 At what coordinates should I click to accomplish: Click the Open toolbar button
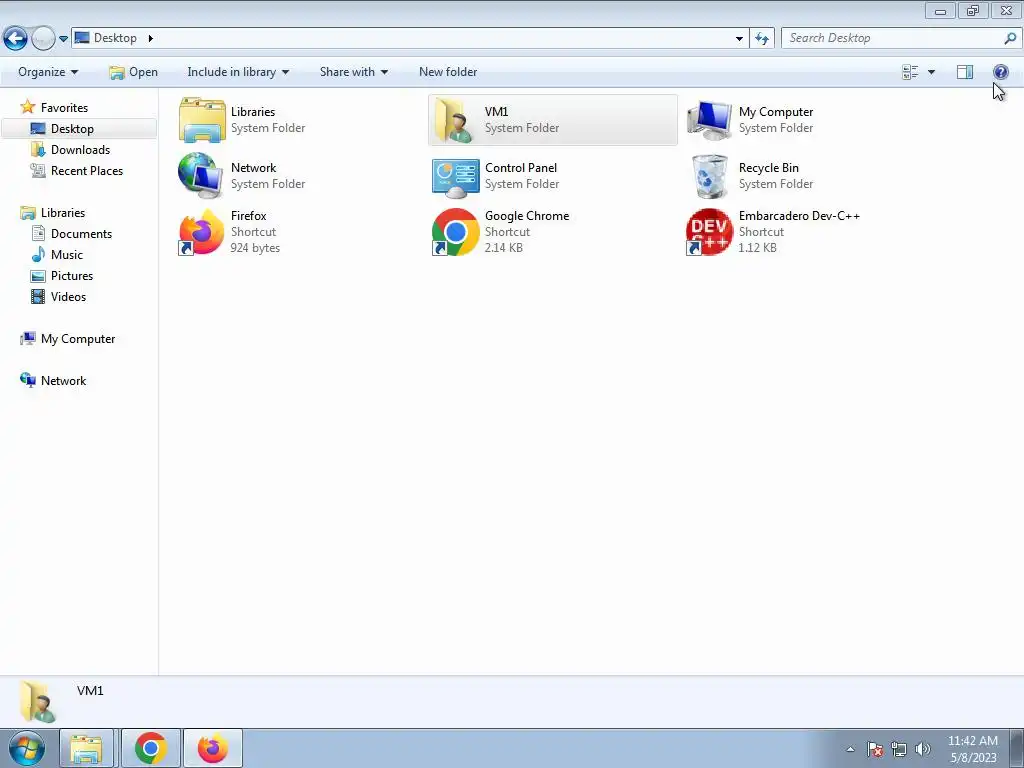coord(133,72)
